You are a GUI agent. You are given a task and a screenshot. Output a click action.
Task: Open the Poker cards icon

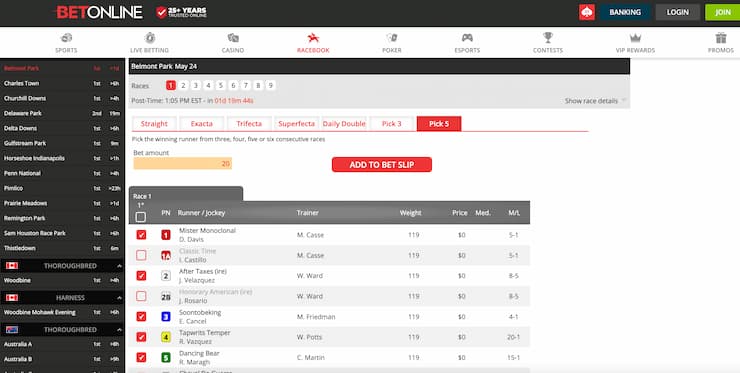[x=392, y=37]
